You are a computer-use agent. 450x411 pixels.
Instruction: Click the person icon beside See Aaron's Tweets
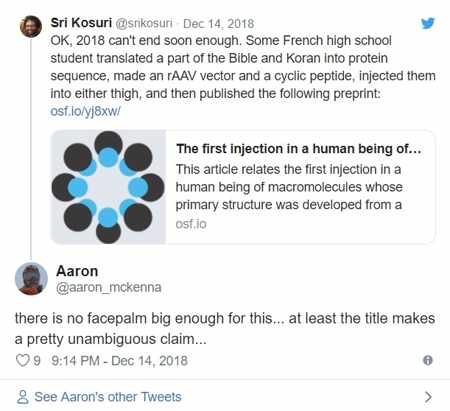tap(23, 397)
